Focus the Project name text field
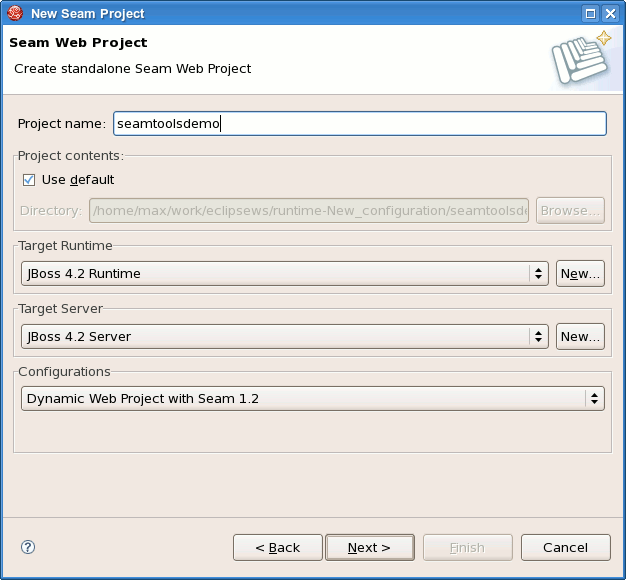This screenshot has width=626, height=580. point(360,123)
